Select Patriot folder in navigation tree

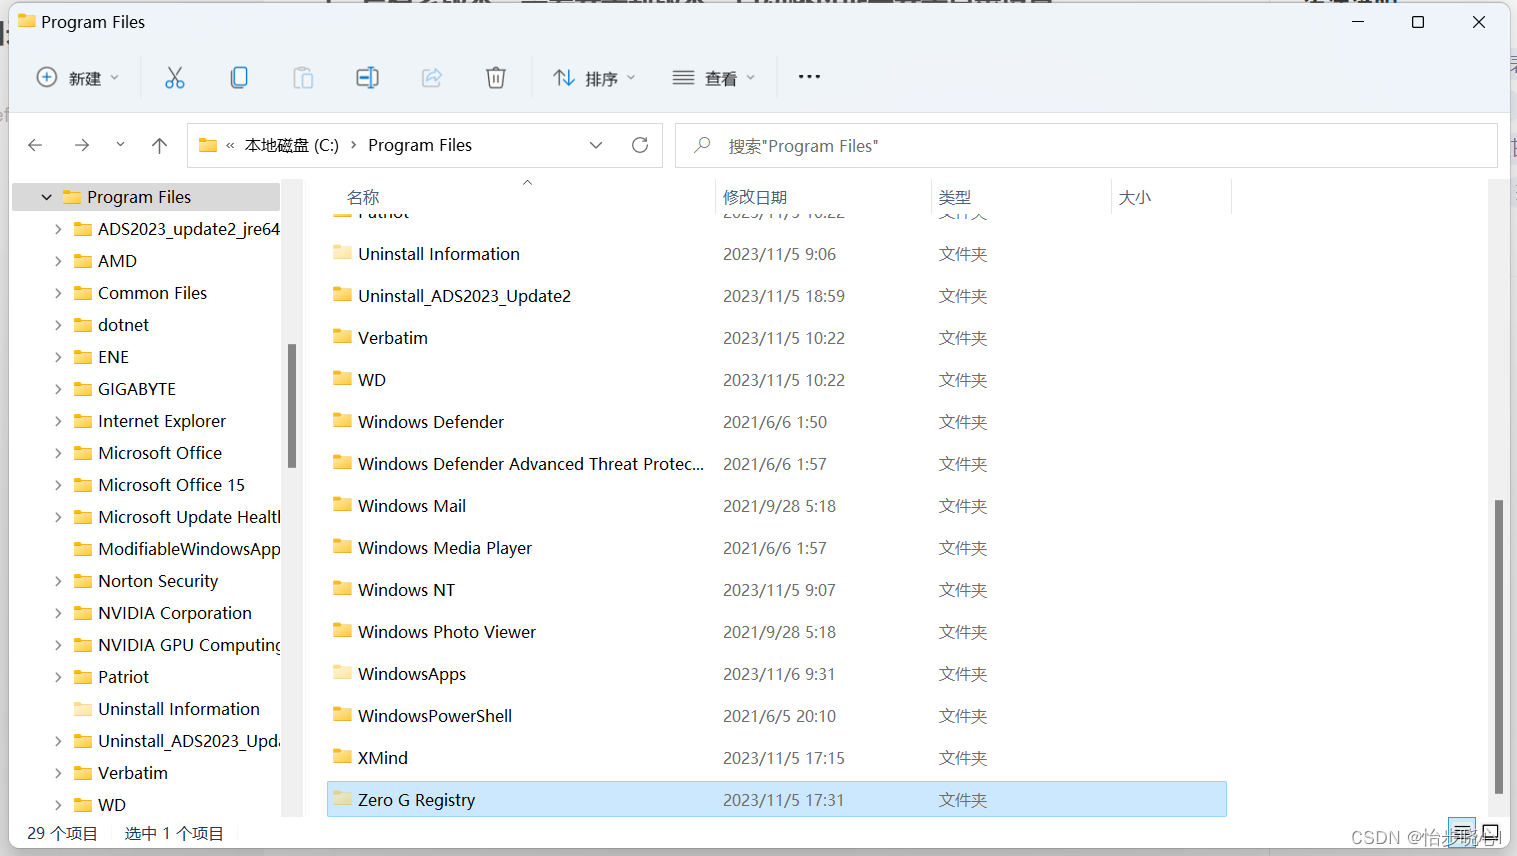(123, 677)
